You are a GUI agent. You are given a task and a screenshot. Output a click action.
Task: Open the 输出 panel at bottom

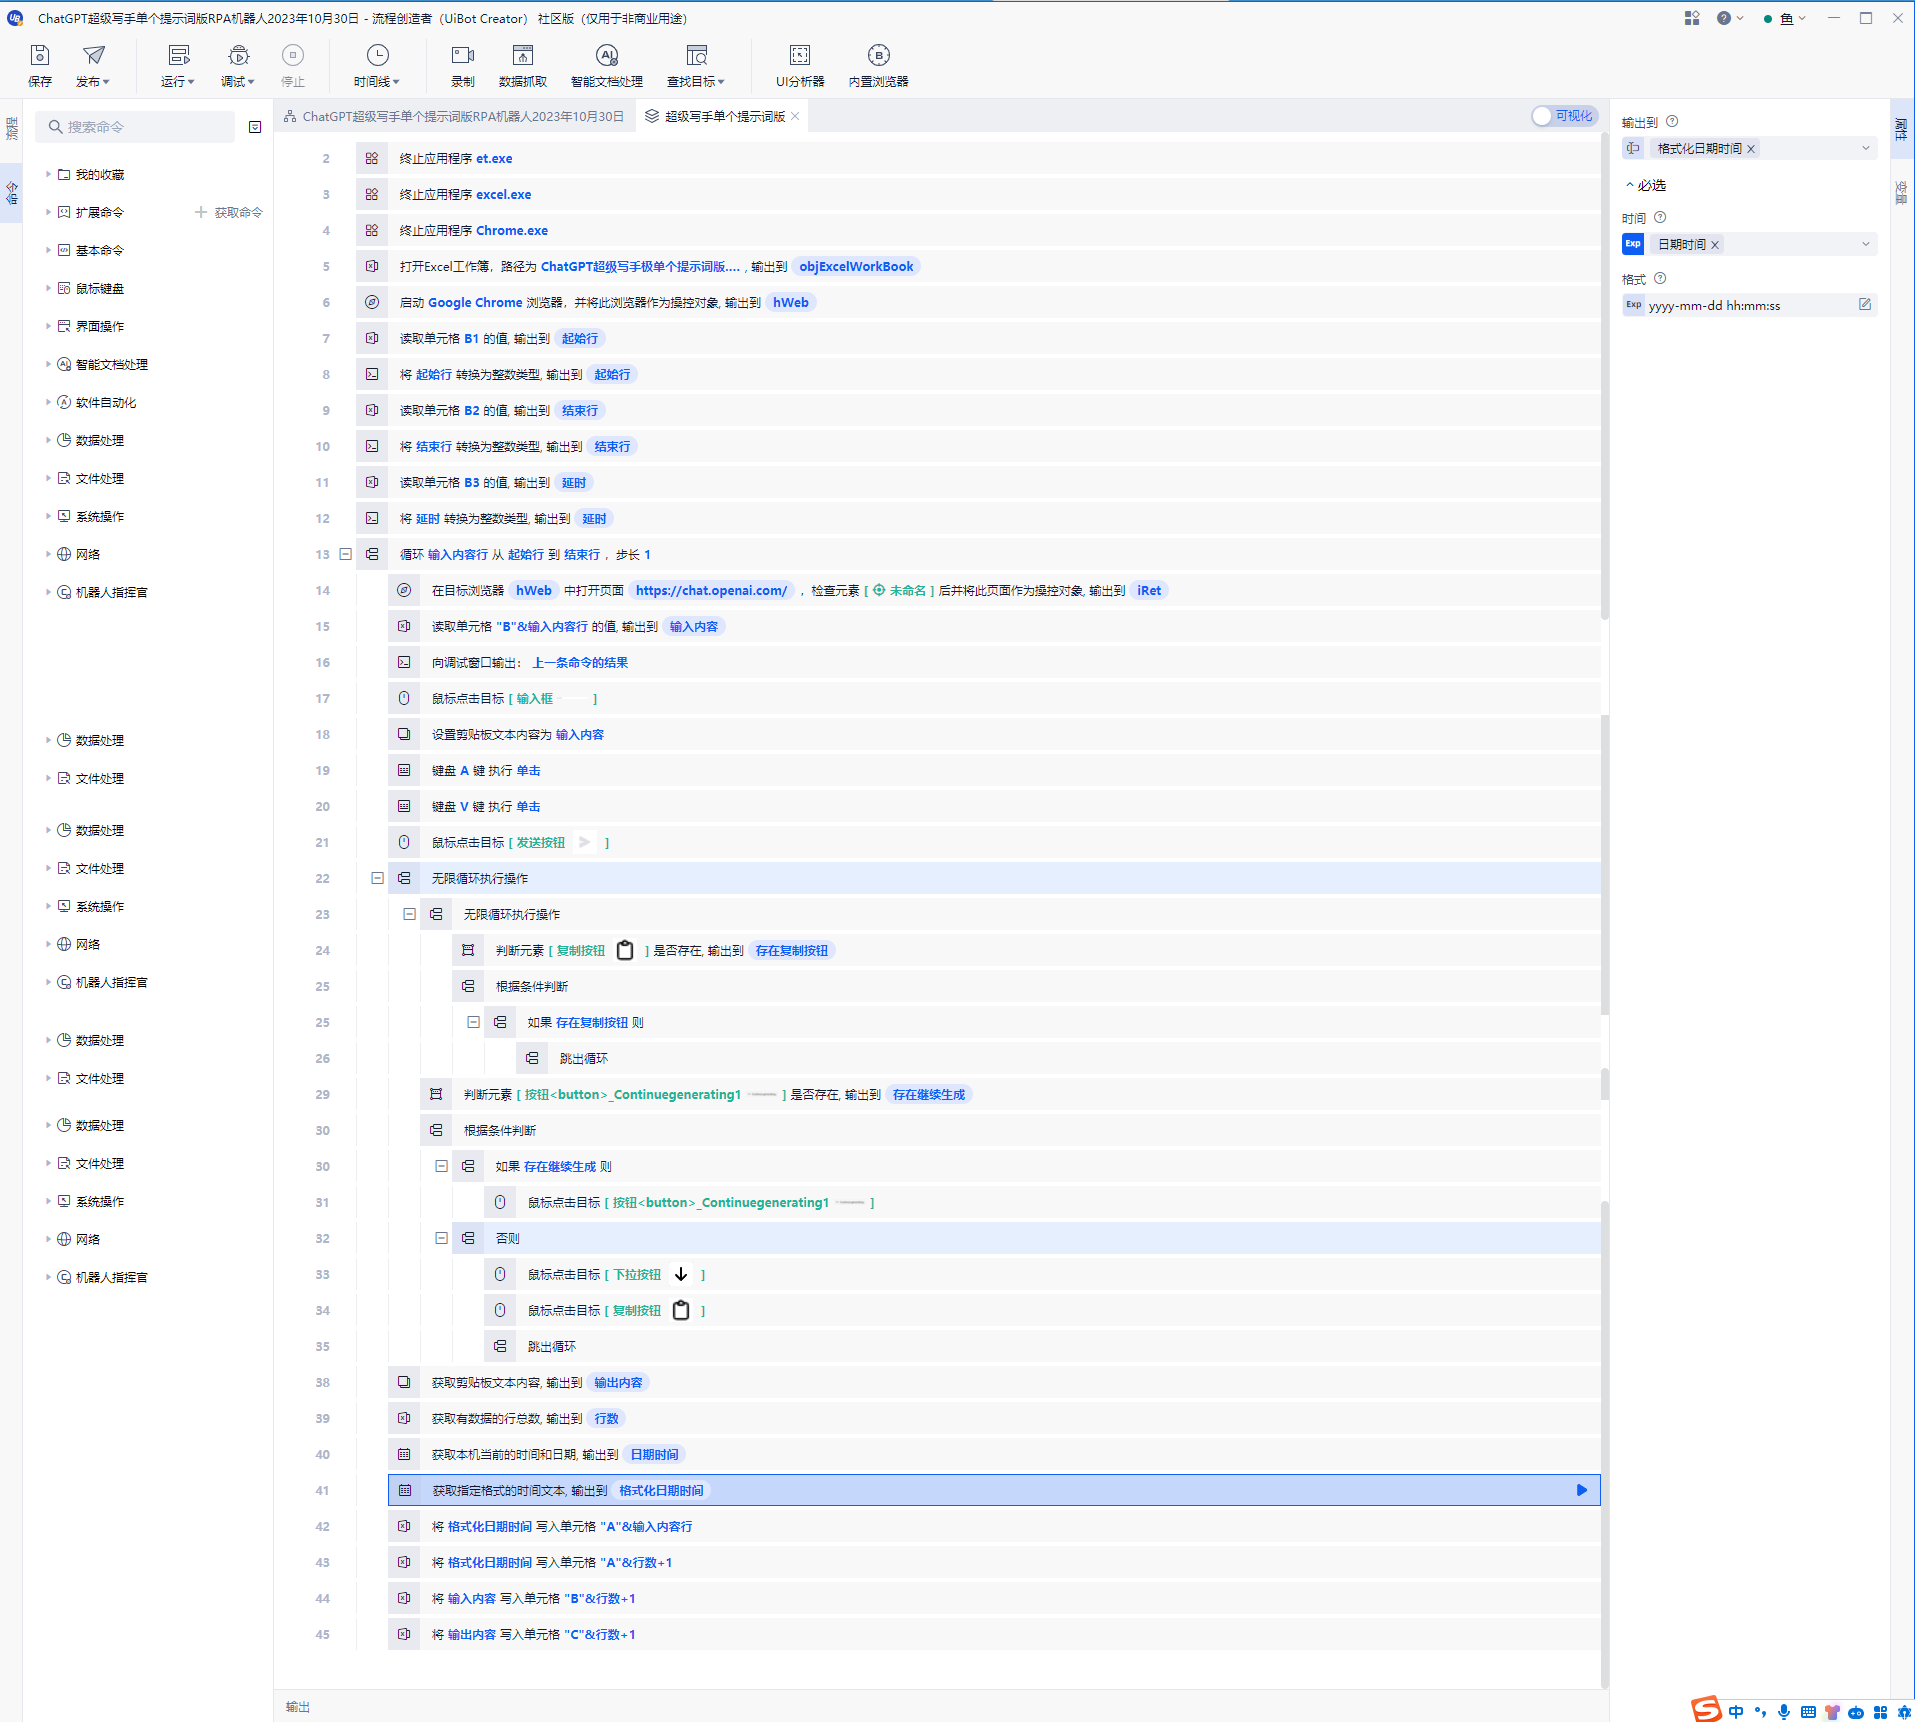click(x=298, y=1707)
